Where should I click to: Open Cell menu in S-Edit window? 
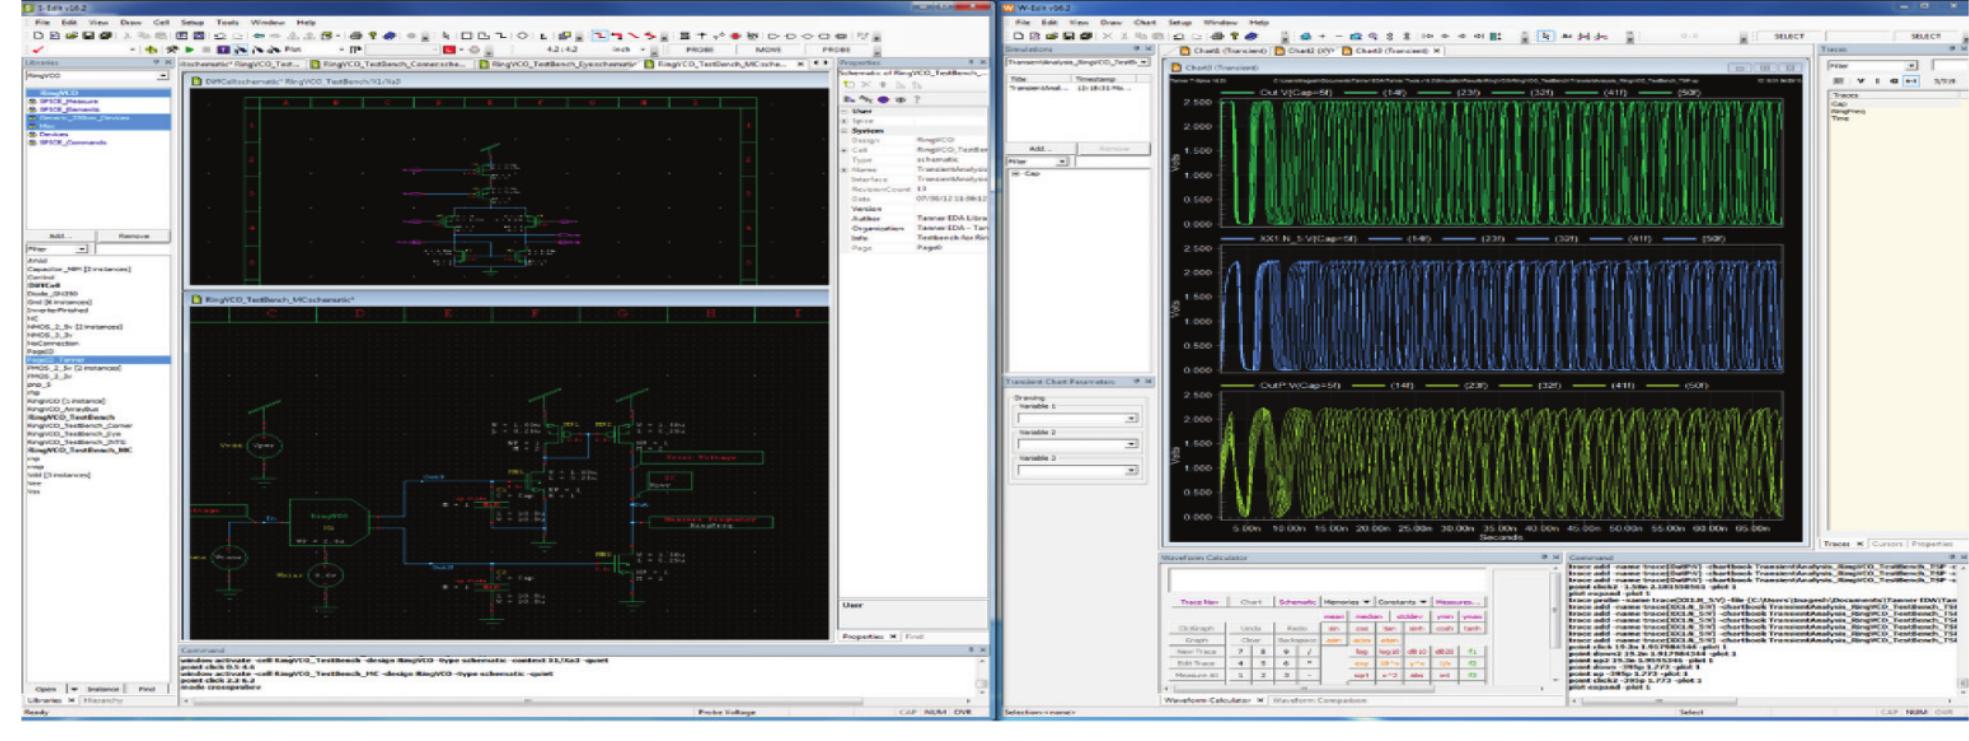(161, 22)
